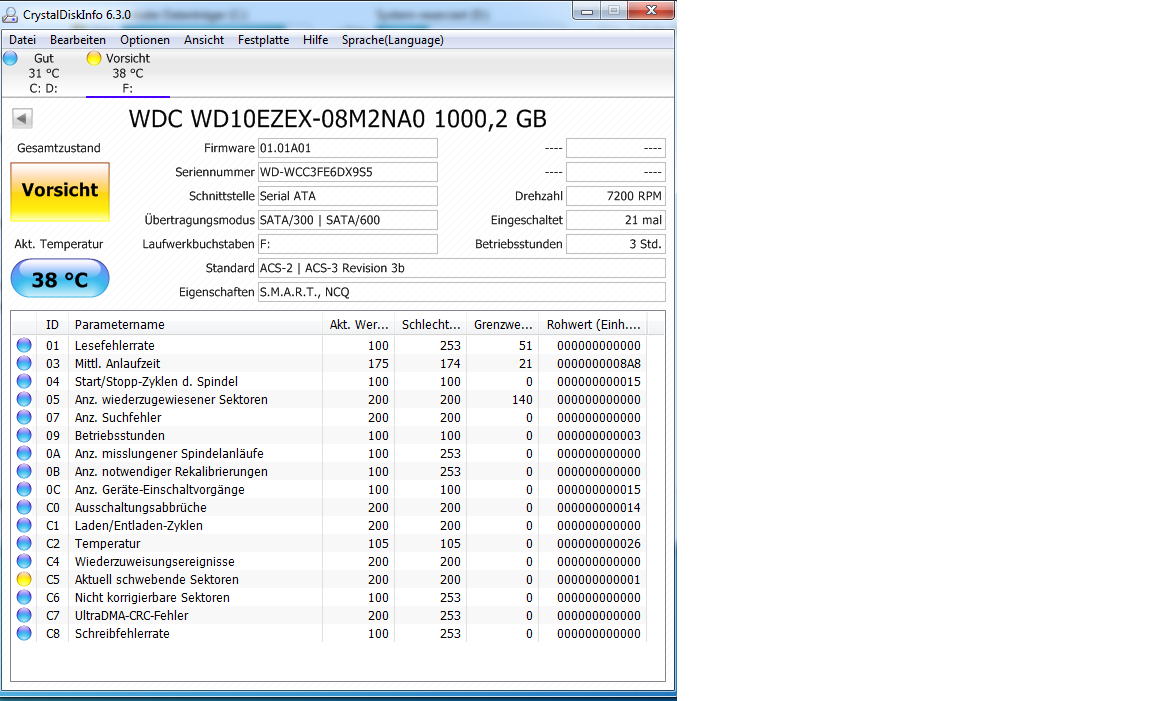
Task: Click the Grenzwe... column header
Action: click(503, 324)
